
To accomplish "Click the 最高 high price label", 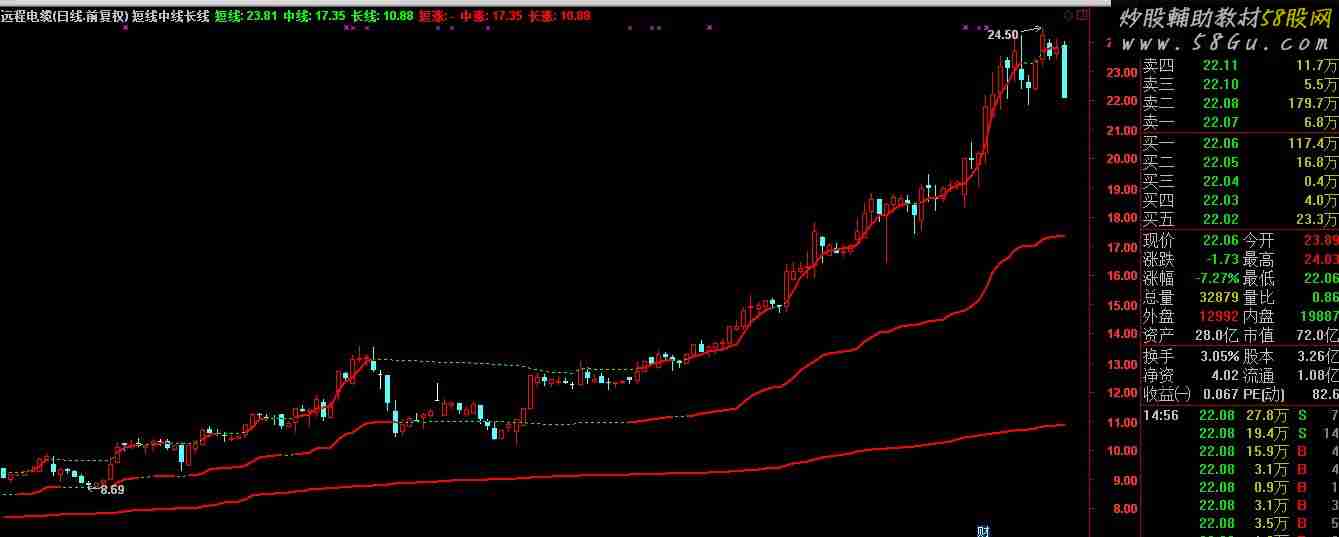I will point(1259,259).
